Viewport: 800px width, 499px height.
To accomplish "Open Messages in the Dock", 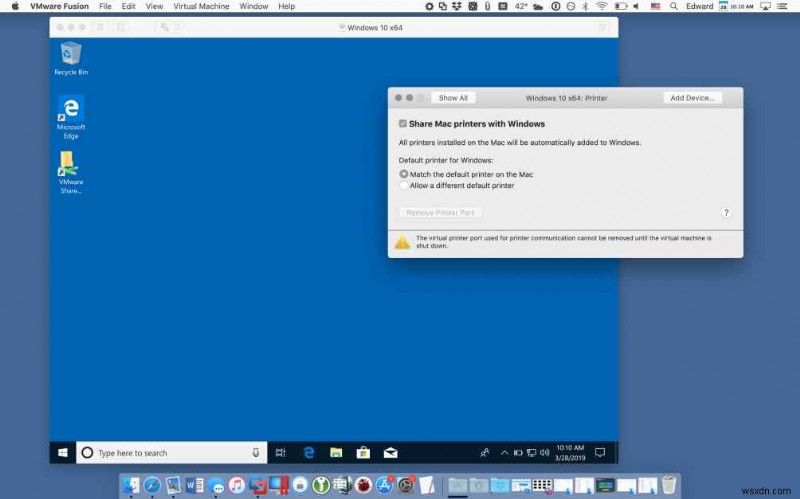I will tap(215, 485).
